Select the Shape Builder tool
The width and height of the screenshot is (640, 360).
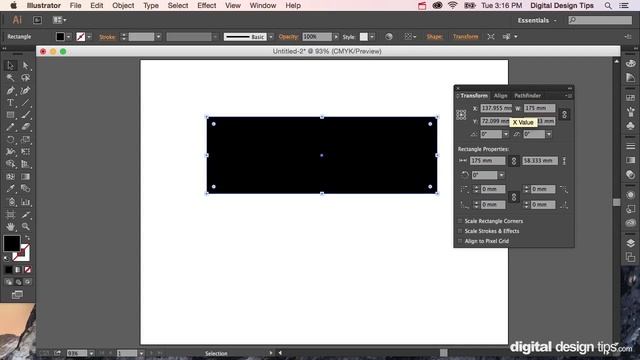tap(10, 164)
